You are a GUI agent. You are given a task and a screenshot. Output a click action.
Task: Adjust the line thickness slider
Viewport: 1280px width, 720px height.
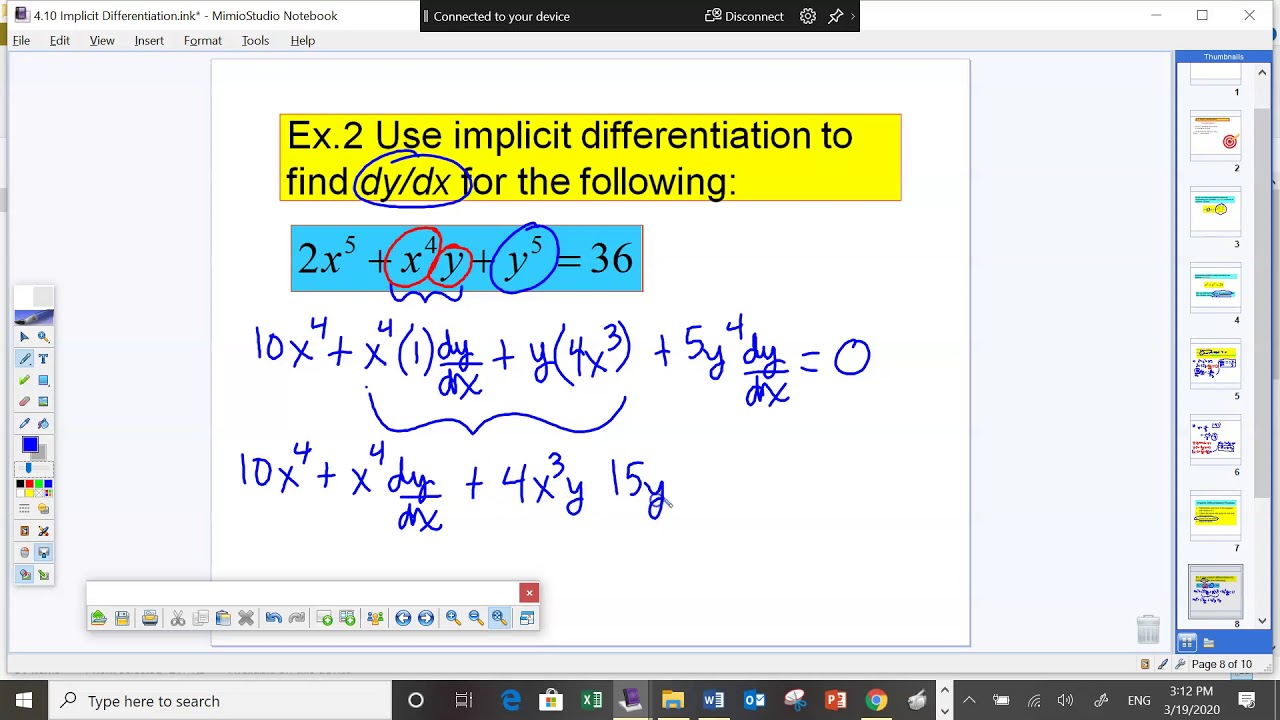[x=29, y=468]
